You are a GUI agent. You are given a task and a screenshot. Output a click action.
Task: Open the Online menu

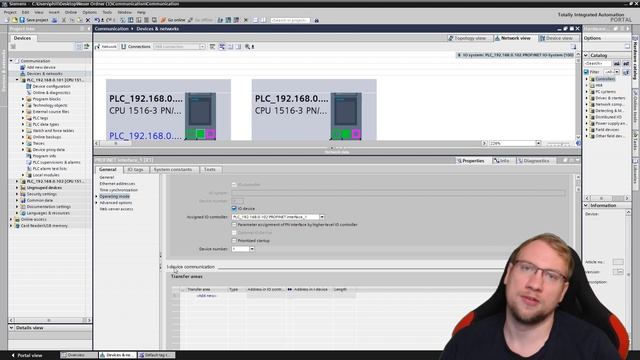[x=71, y=12]
